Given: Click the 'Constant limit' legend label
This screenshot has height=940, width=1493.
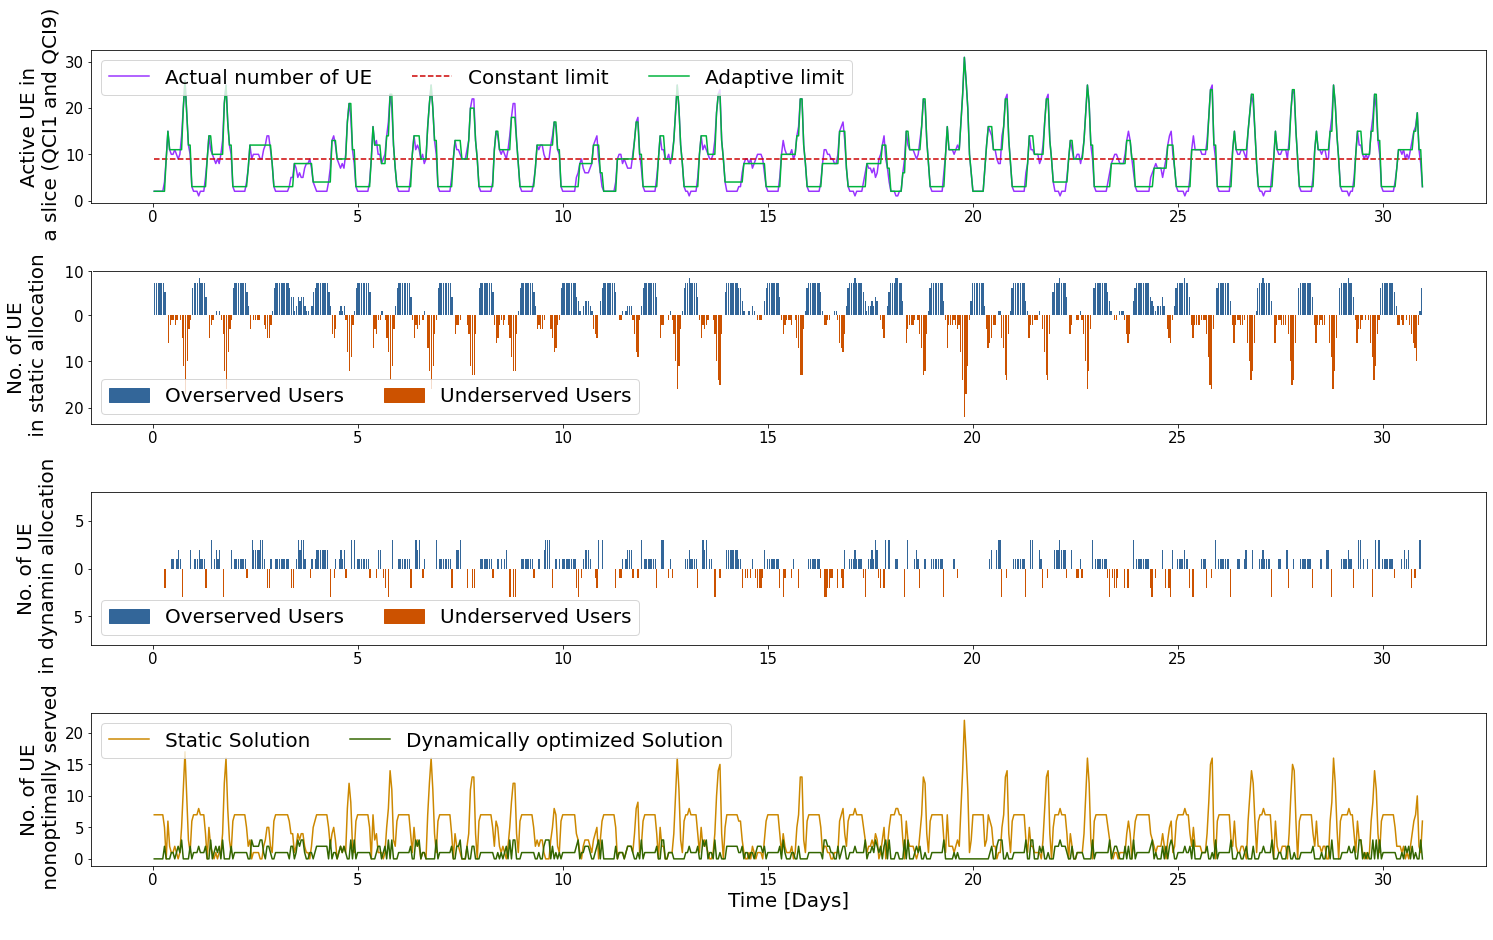Looking at the screenshot, I should [538, 78].
